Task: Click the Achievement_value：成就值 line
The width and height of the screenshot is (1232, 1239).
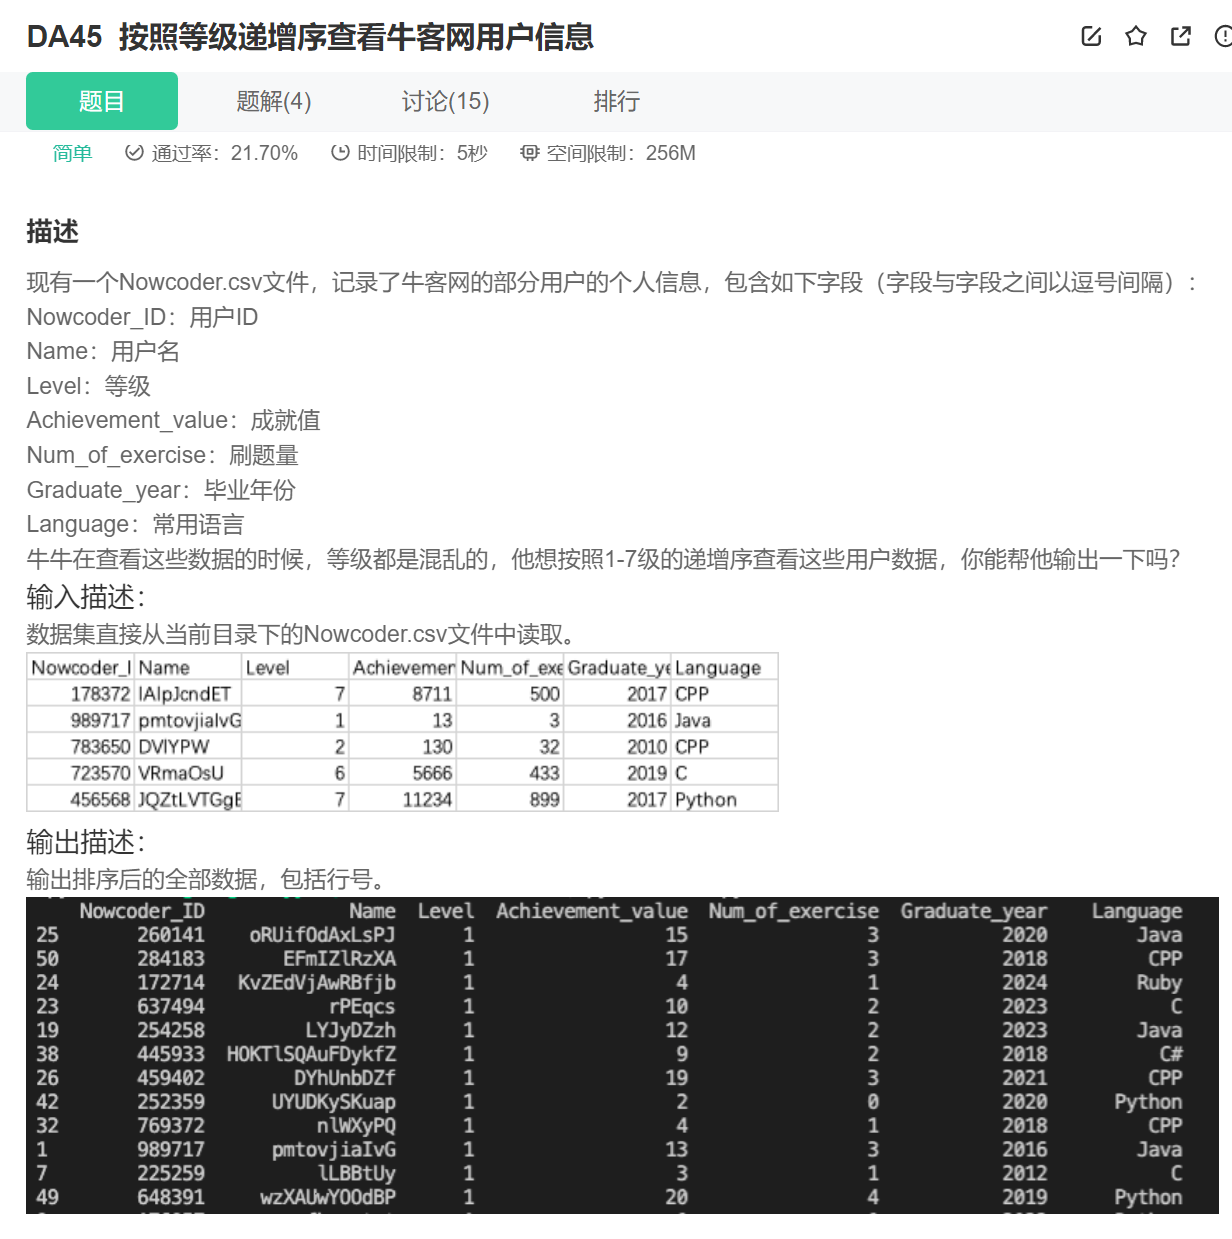Action: click(173, 420)
